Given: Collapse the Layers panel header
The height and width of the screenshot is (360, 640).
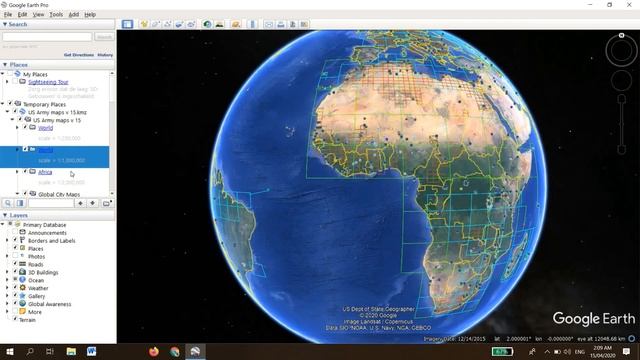Looking at the screenshot, I should coord(58,215).
